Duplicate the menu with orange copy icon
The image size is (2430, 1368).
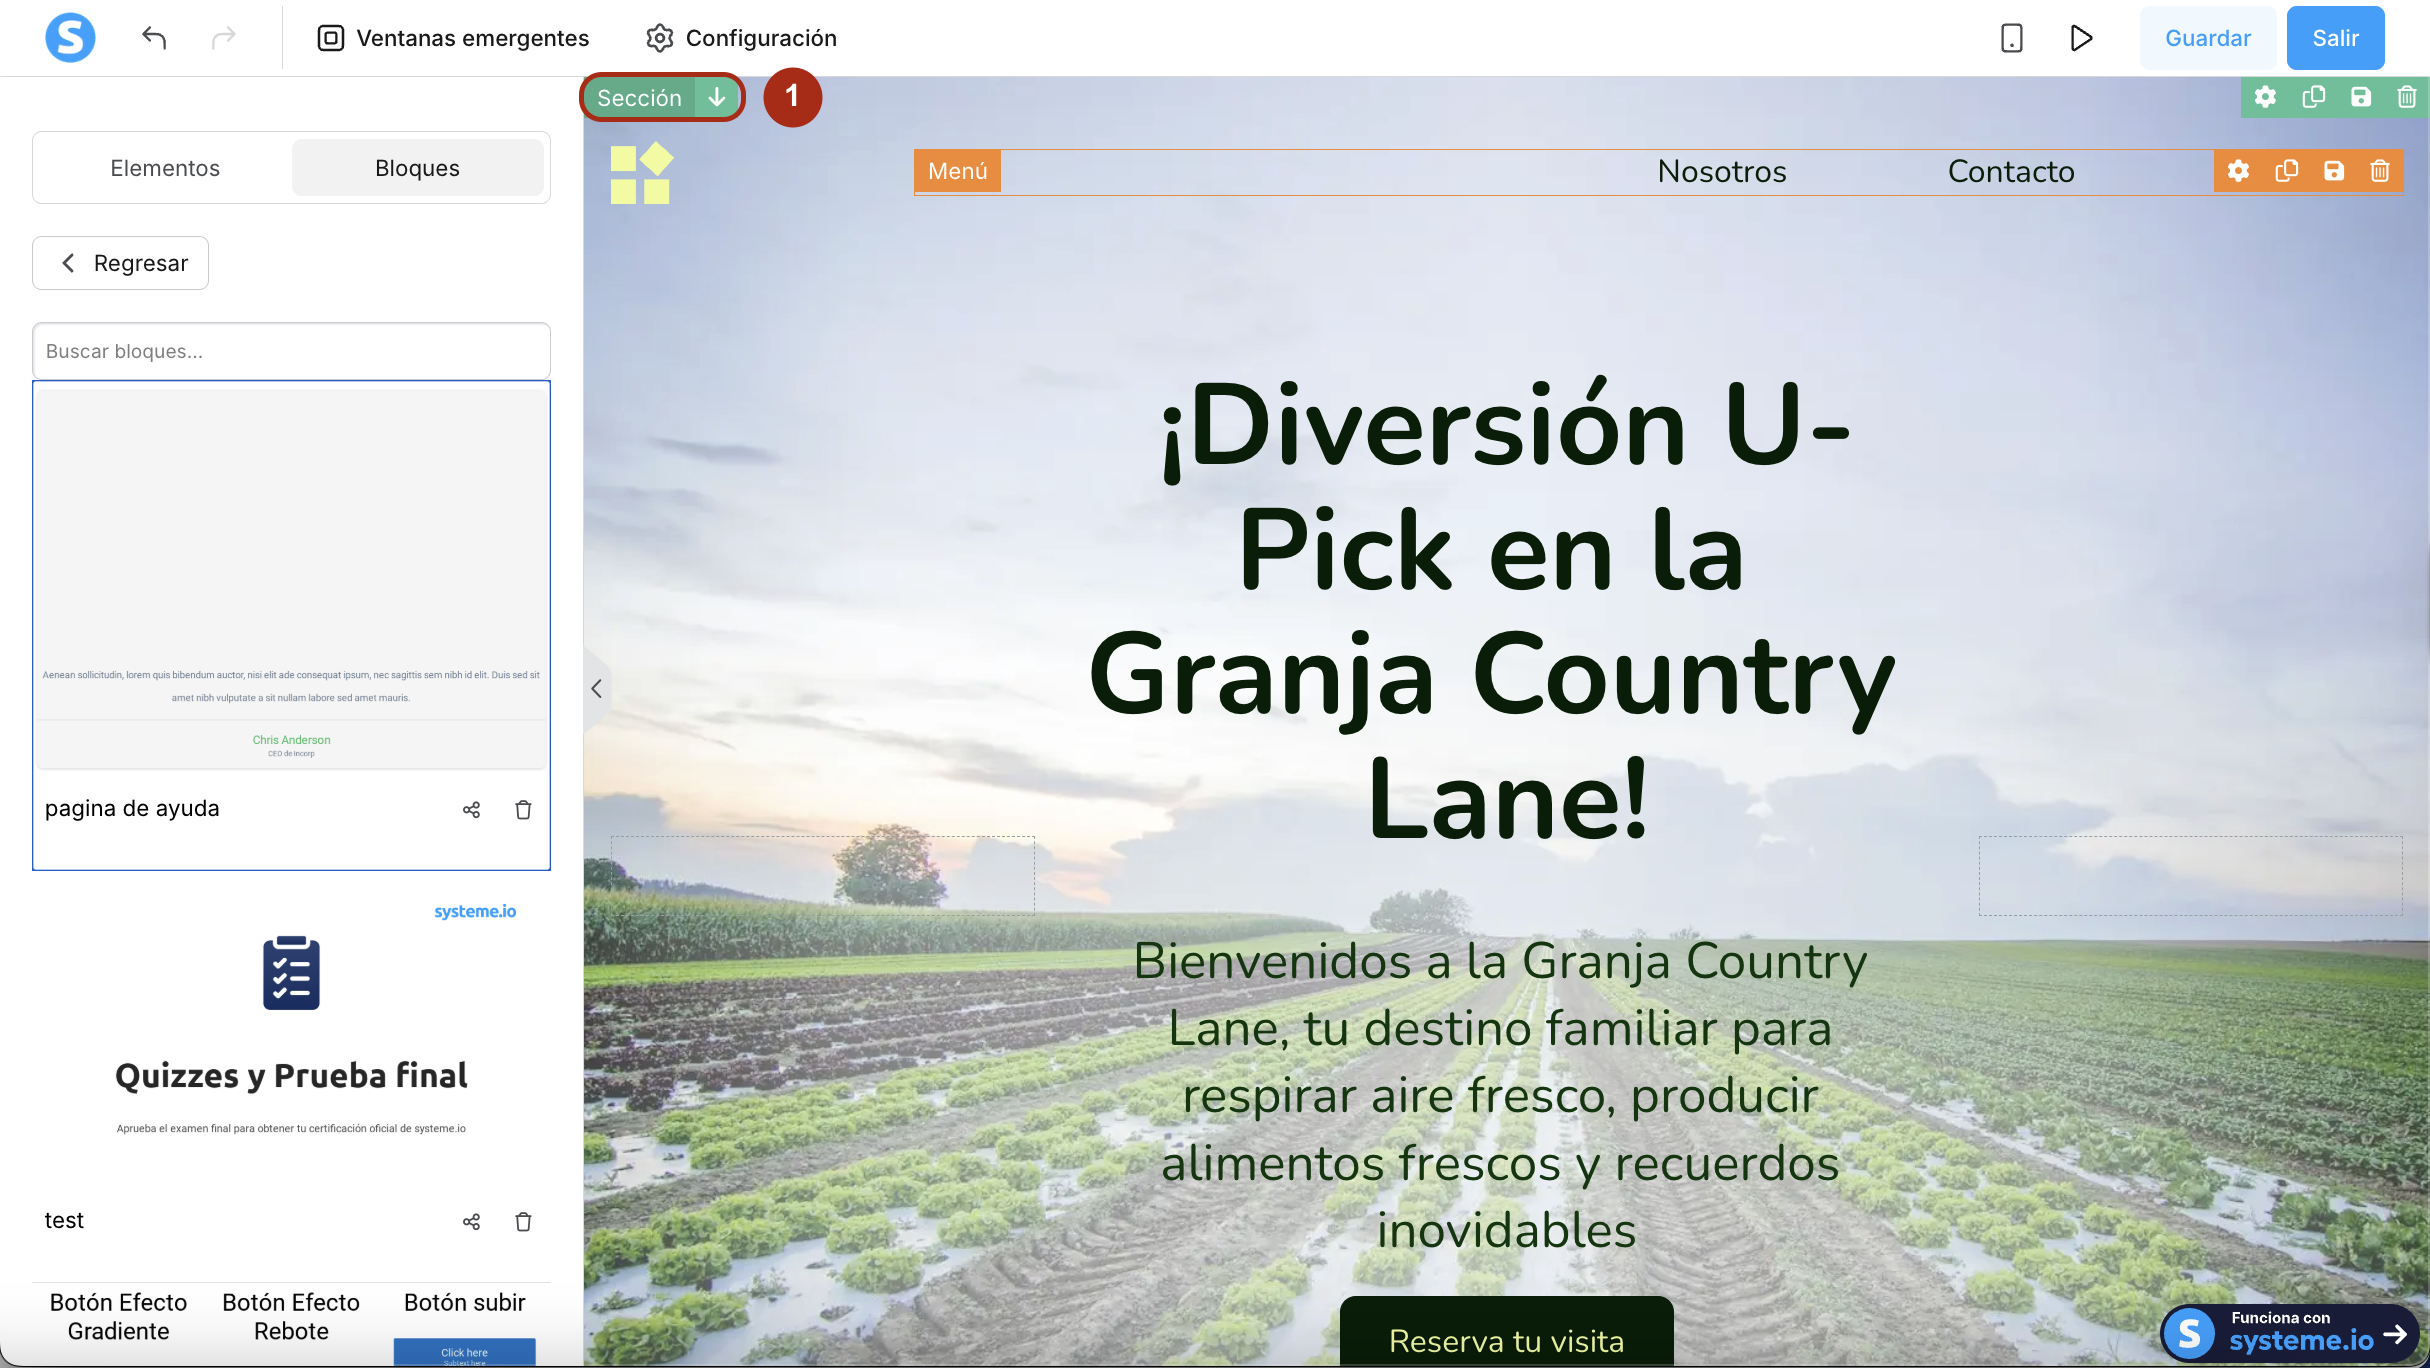(2286, 171)
